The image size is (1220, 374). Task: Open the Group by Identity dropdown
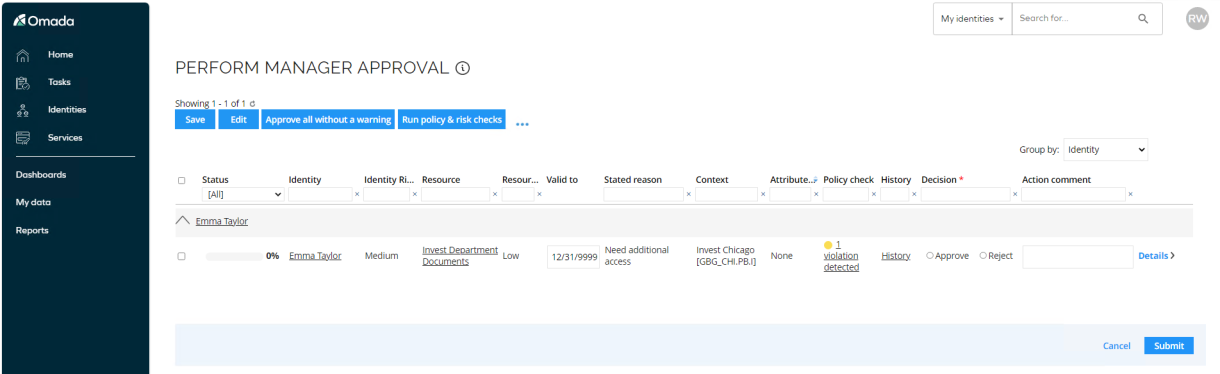1105,149
